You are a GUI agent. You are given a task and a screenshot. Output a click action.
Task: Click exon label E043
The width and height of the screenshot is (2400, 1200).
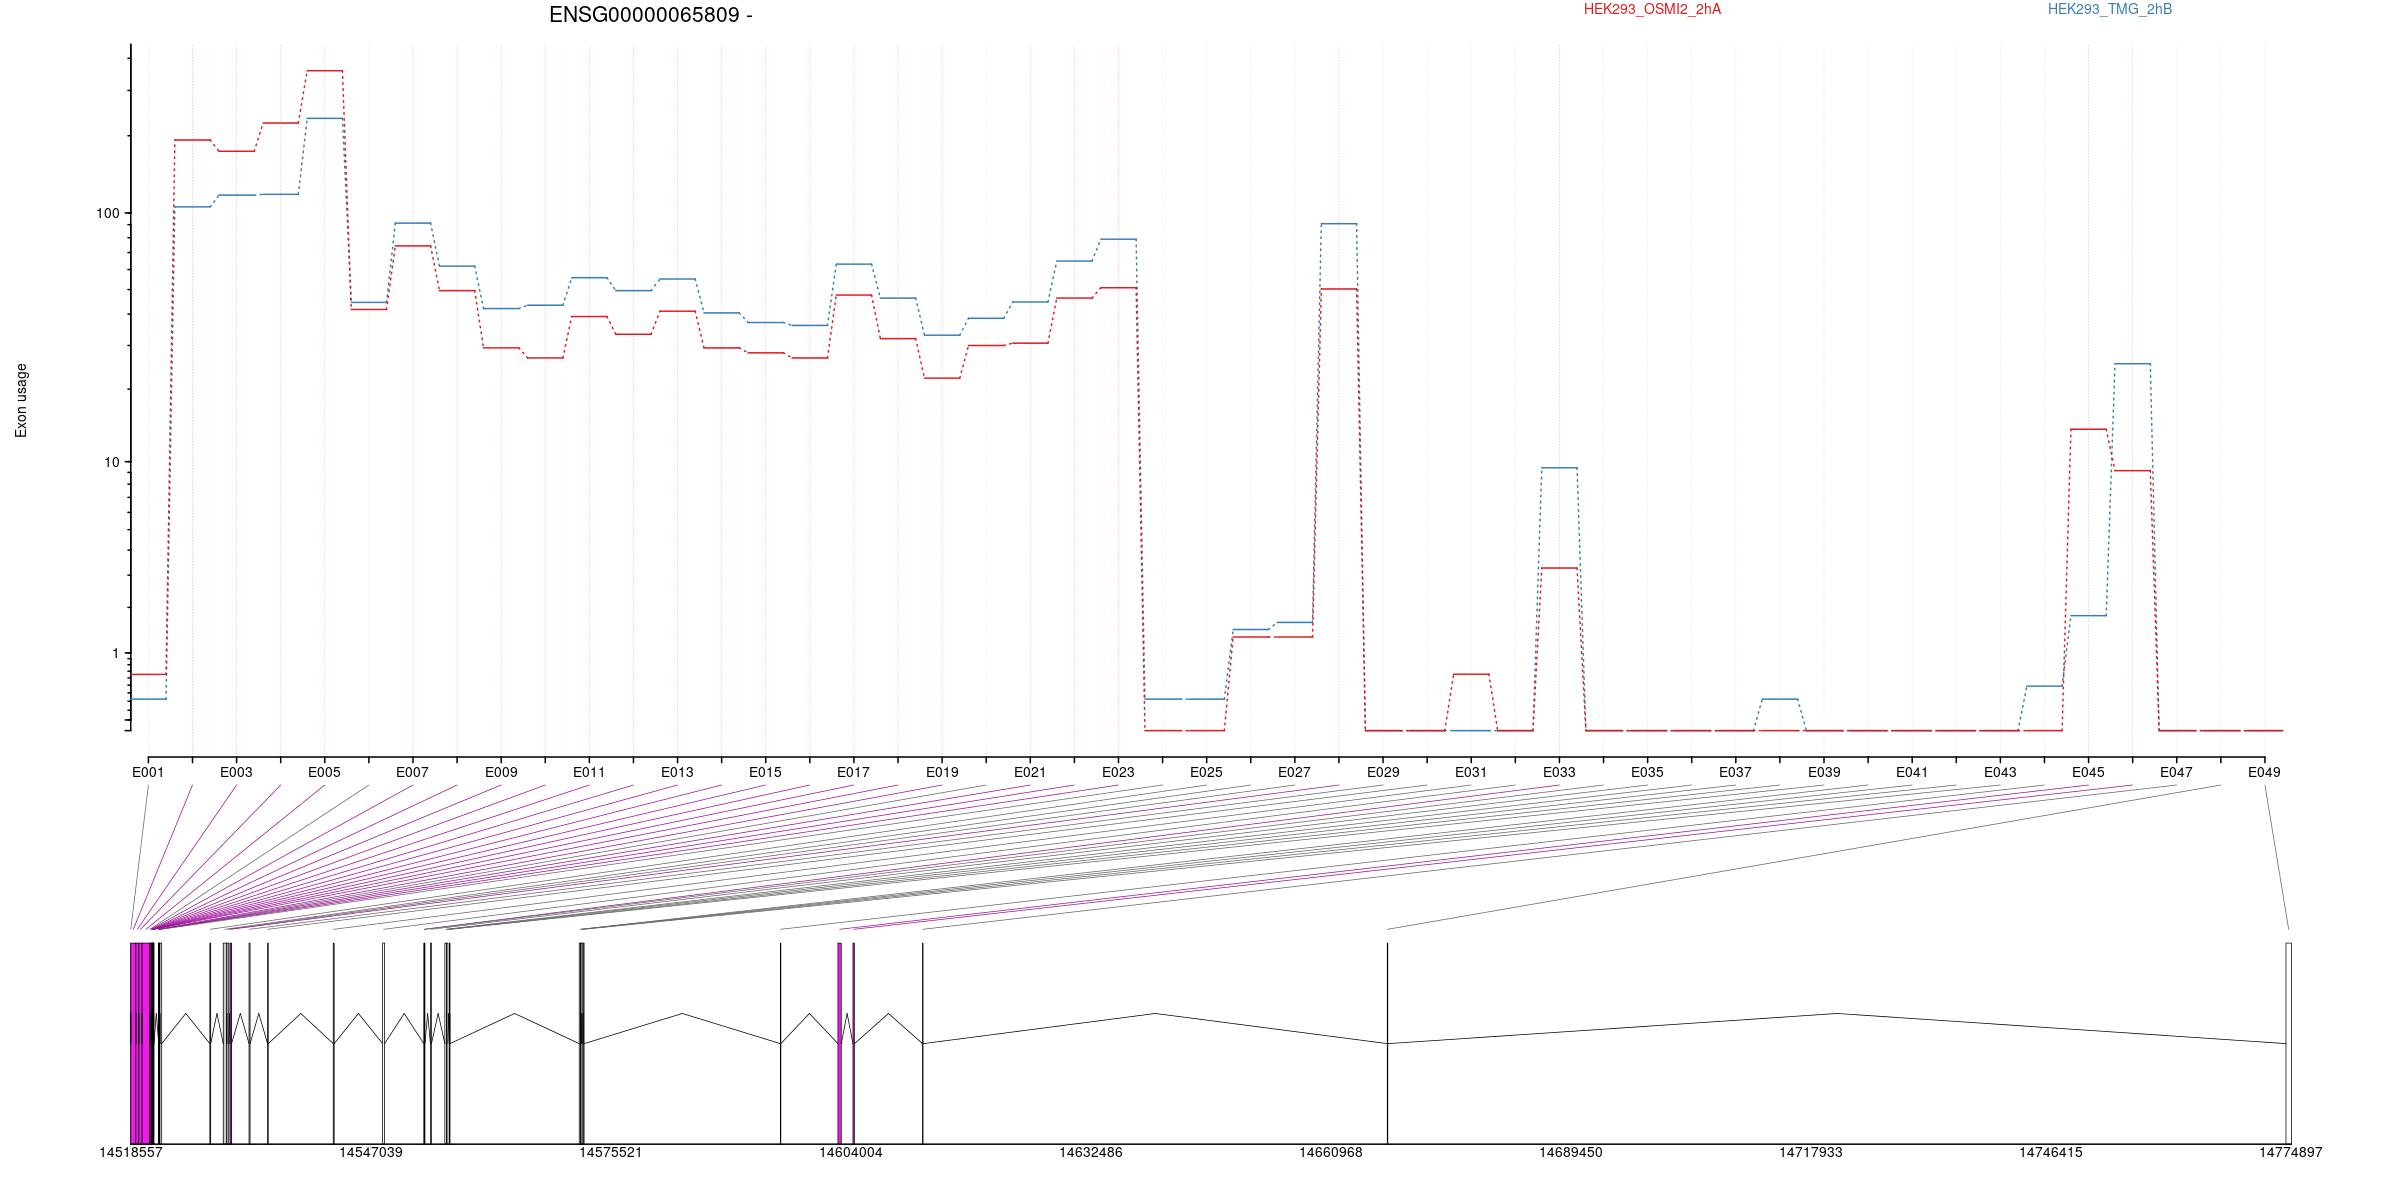coord(2000,772)
